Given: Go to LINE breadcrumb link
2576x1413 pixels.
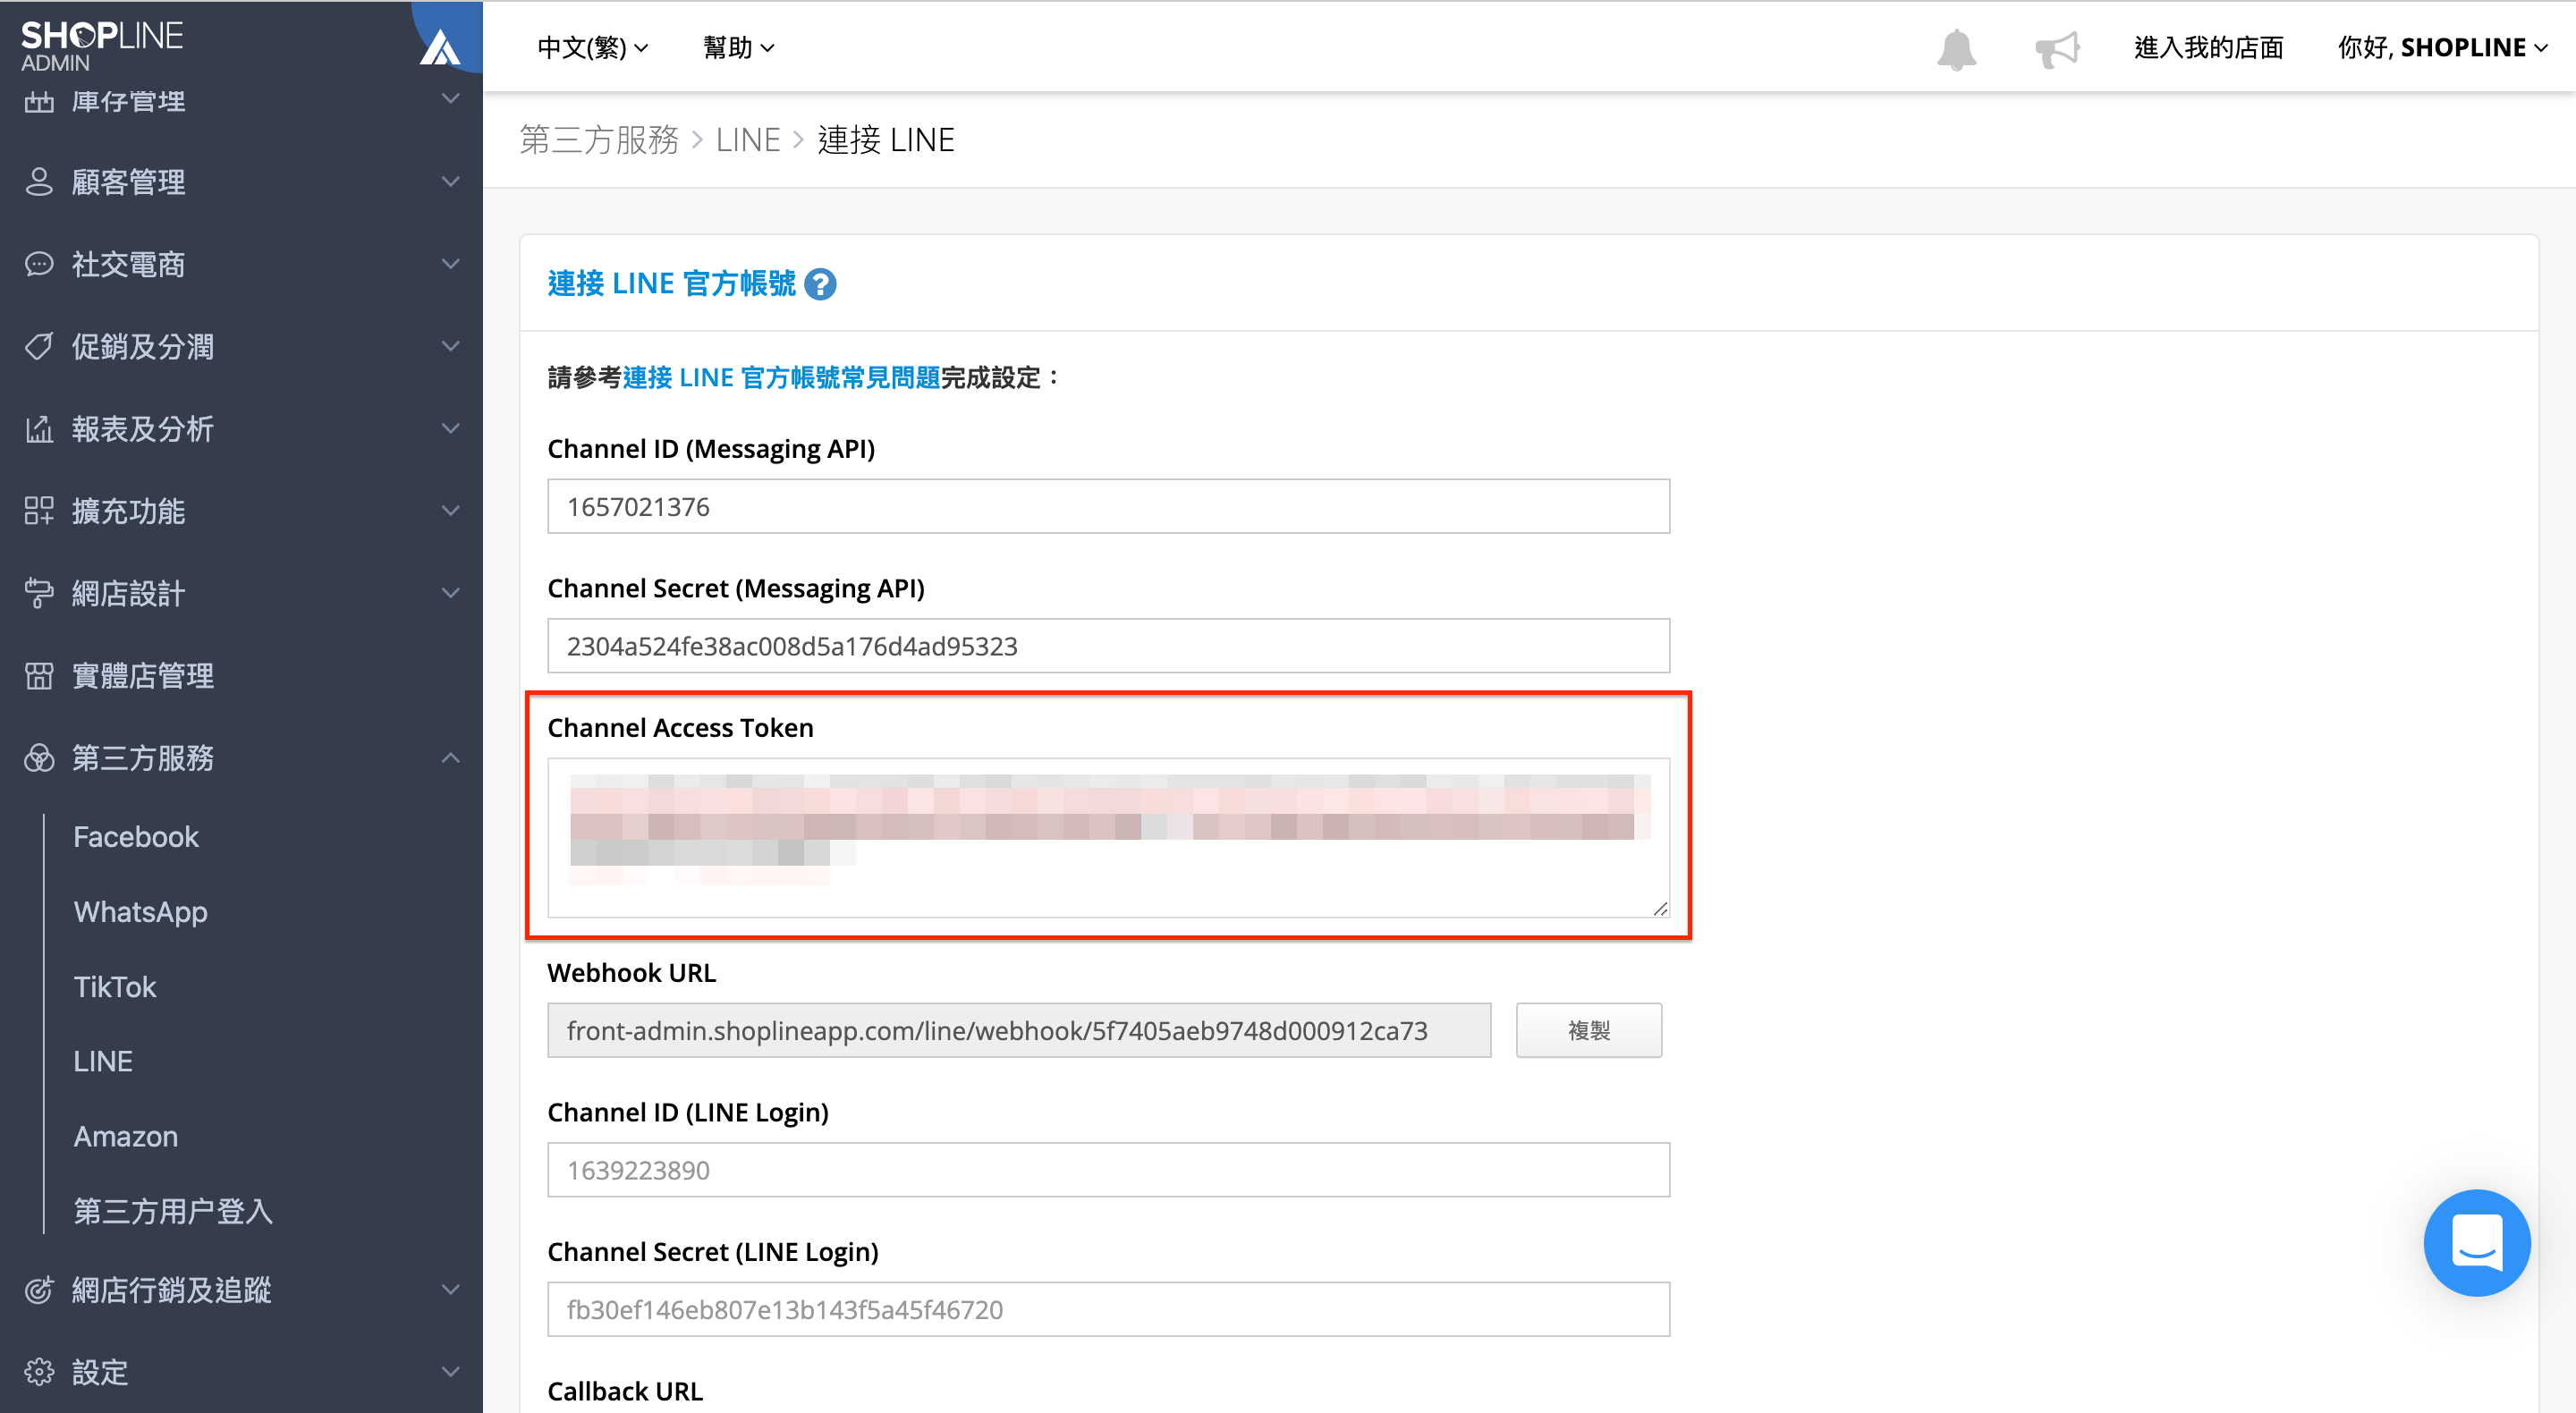Looking at the screenshot, I should click(748, 140).
